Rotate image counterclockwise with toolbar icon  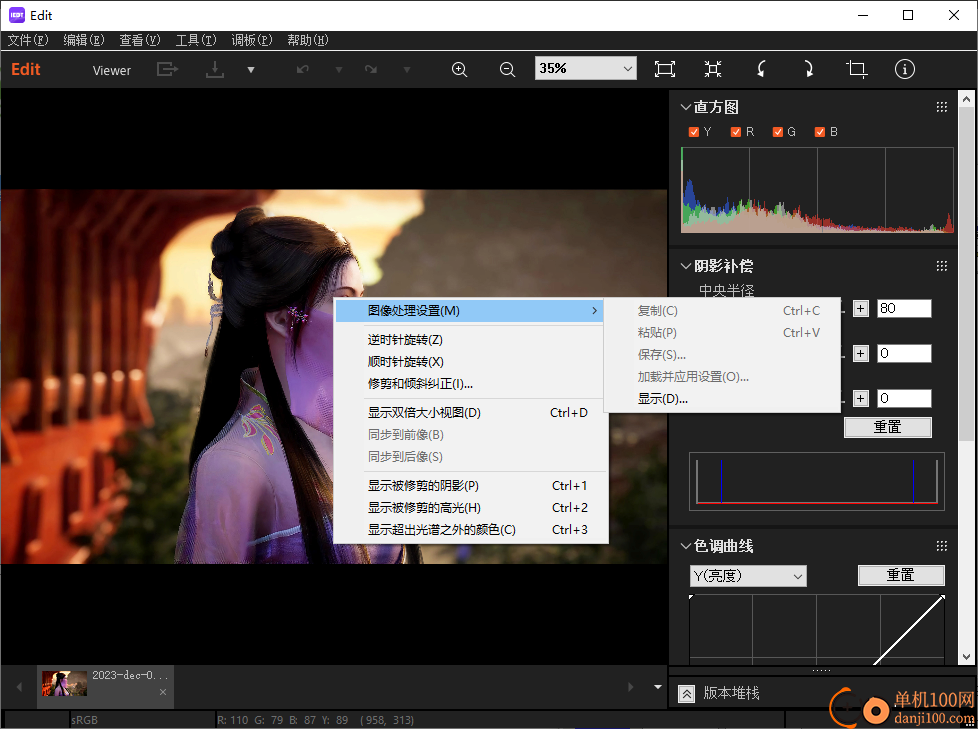click(x=761, y=69)
